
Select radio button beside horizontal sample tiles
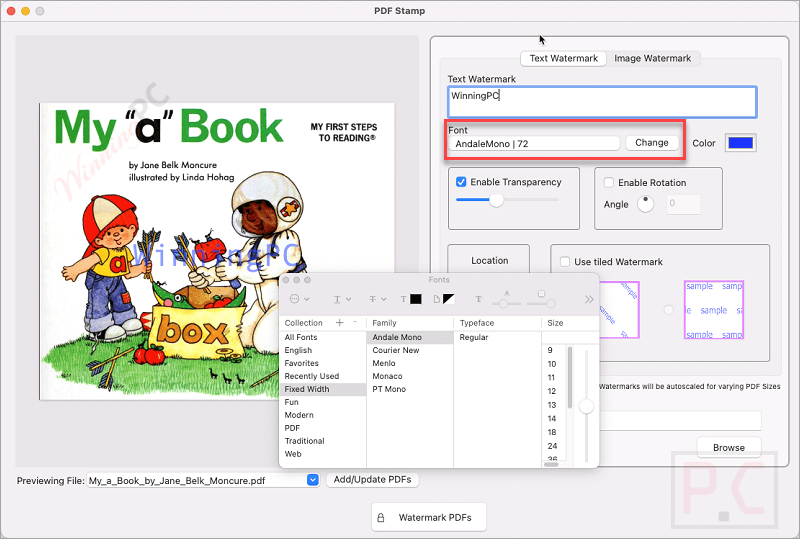coord(668,310)
